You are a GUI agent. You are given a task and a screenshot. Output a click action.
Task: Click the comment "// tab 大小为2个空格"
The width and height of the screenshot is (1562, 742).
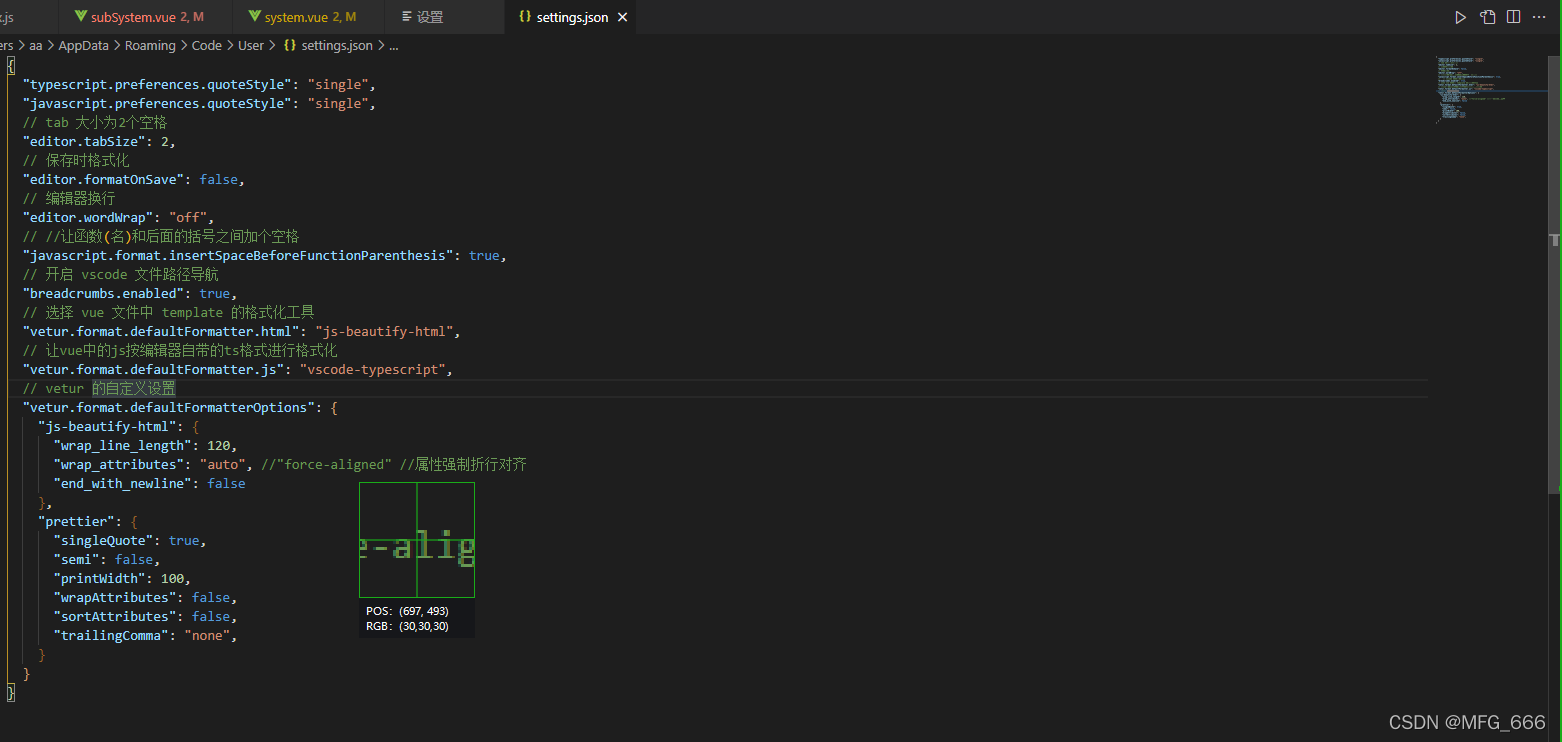click(95, 122)
